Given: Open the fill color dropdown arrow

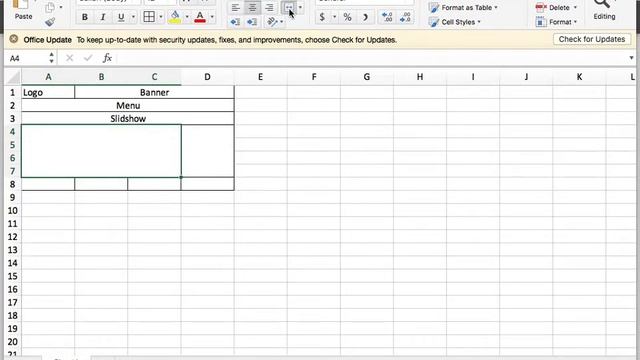Looking at the screenshot, I should click(x=187, y=17).
